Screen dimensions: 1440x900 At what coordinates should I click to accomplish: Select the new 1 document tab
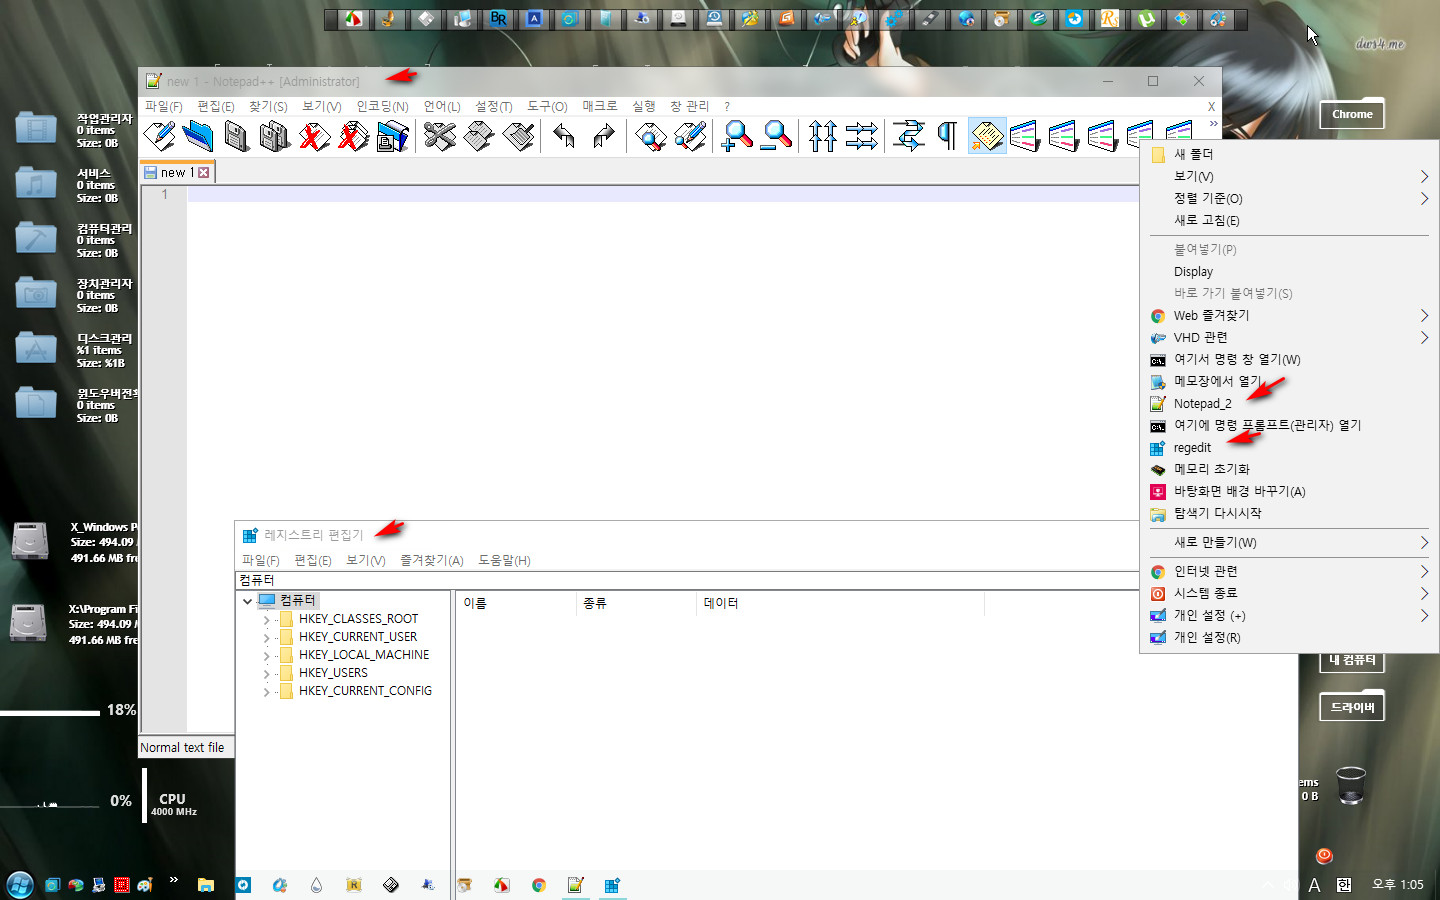(x=177, y=172)
